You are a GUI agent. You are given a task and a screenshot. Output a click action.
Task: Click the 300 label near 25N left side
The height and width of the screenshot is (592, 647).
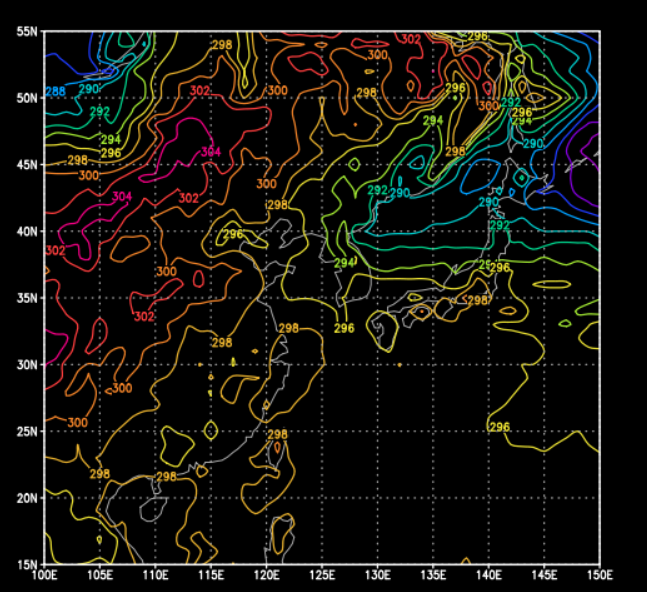77,423
